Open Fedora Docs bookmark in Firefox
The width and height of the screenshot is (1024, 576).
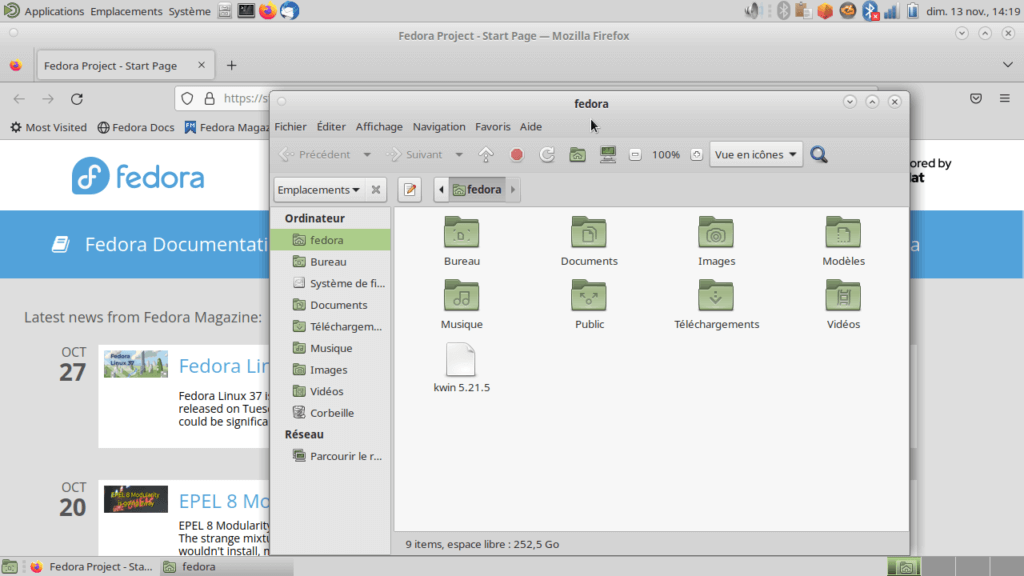tap(136, 127)
